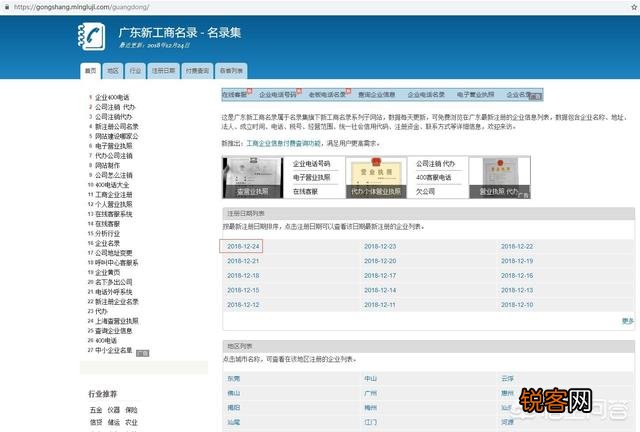Open the 2018-12-15 registration date

pyautogui.click(x=243, y=290)
